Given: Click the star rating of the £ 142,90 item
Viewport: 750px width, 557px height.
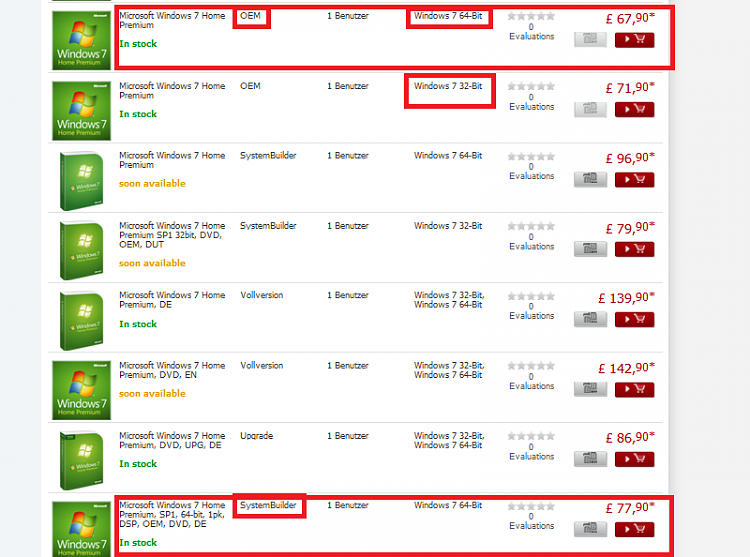Looking at the screenshot, I should [x=531, y=366].
